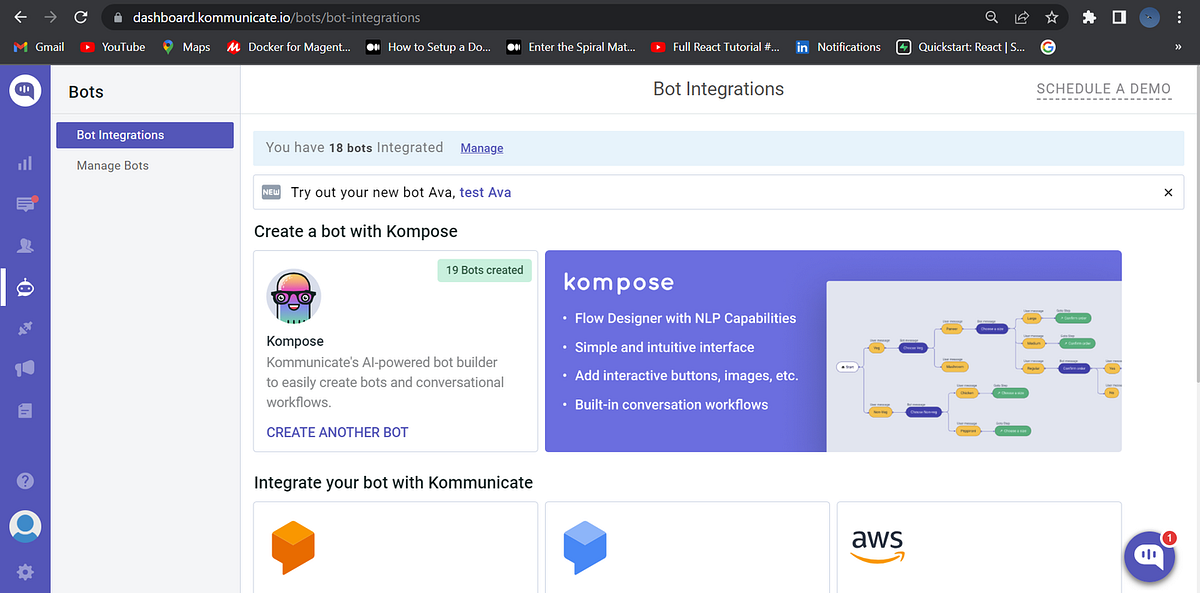The width and height of the screenshot is (1200, 593).
Task: Open the Users section in the sidebar
Action: pyautogui.click(x=25, y=245)
